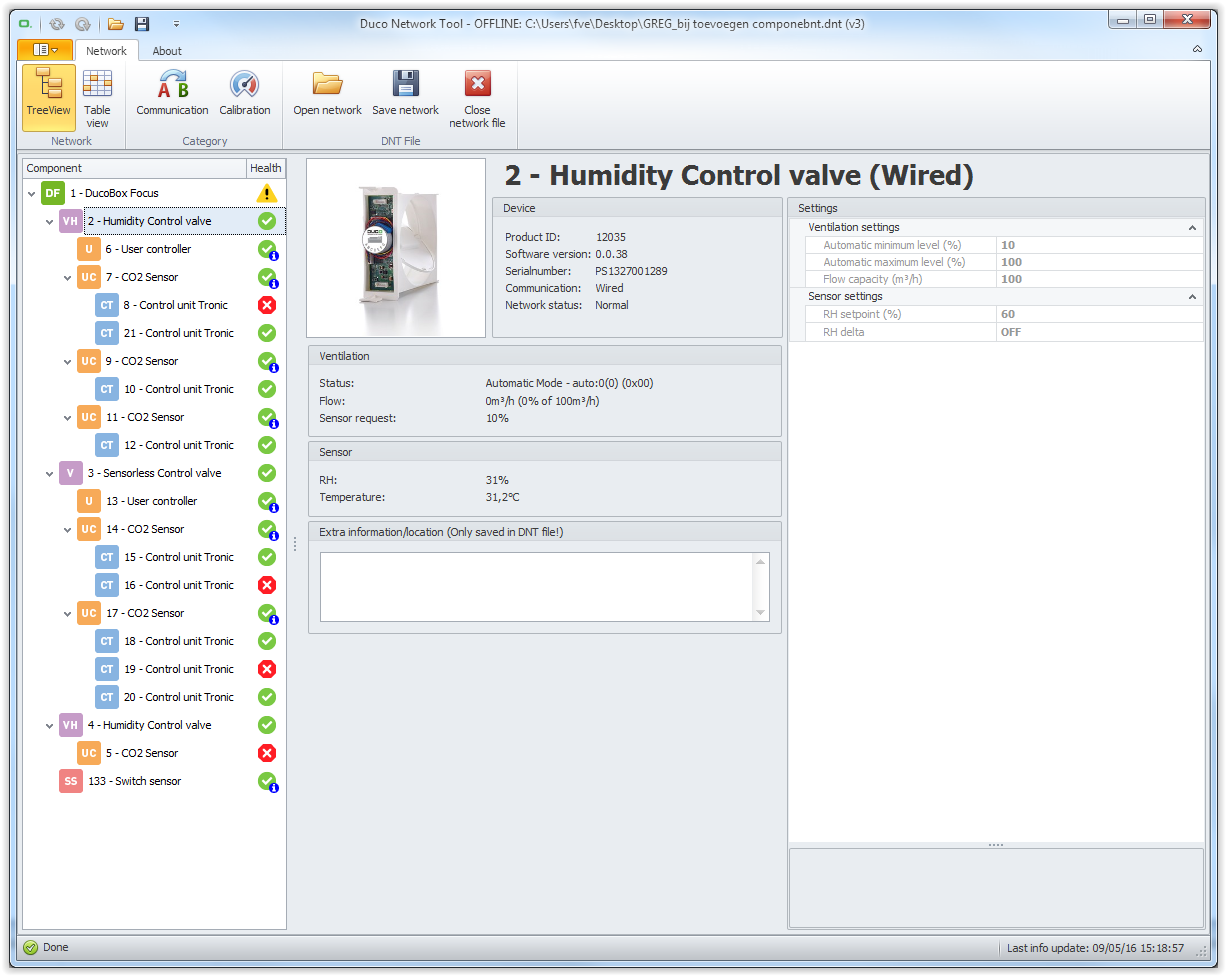The width and height of the screenshot is (1226, 976).
Task: Click the red error icon of 5 - CO2 Sensor
Action: [266, 753]
